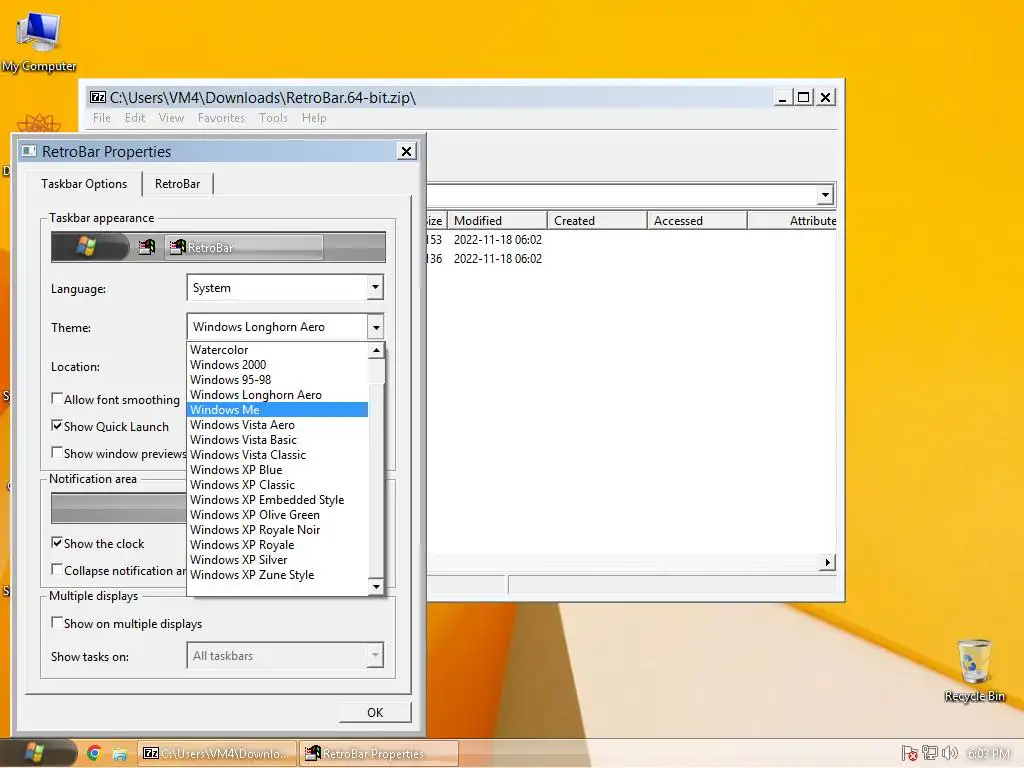
Task: Click the theme list scroll down arrow
Action: click(x=376, y=586)
